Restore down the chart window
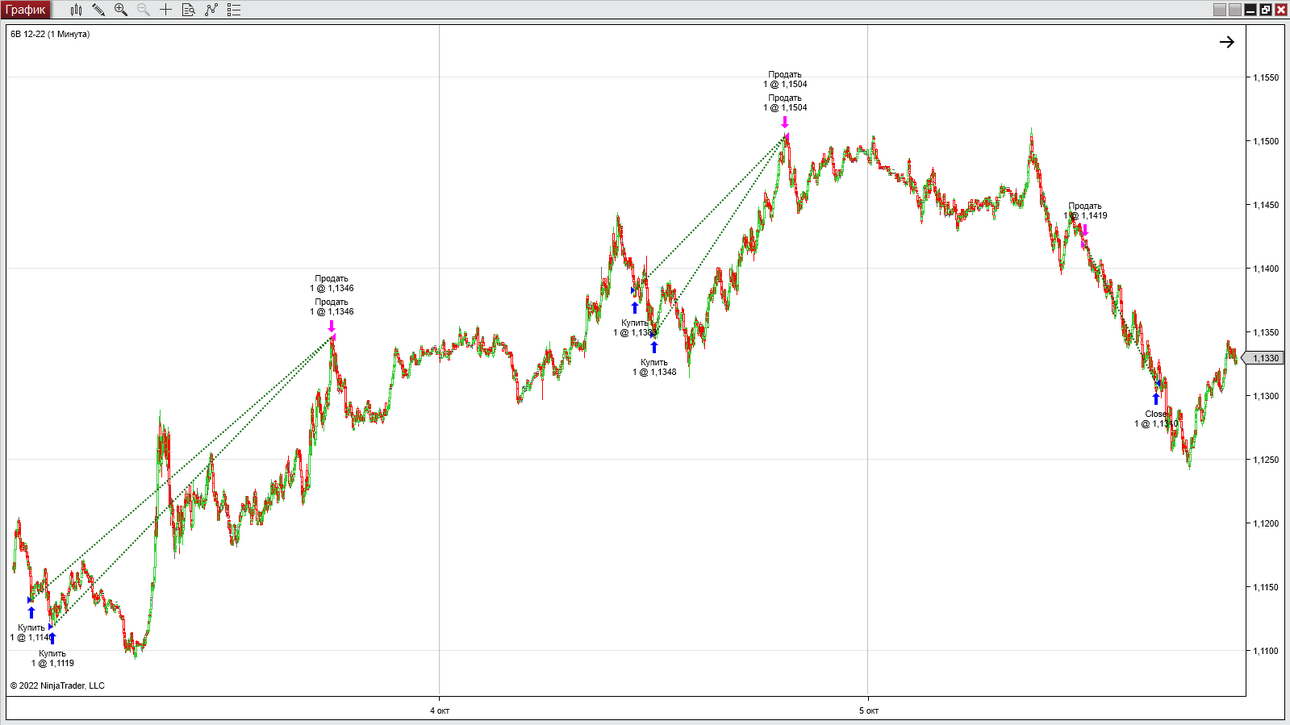 click(1265, 10)
